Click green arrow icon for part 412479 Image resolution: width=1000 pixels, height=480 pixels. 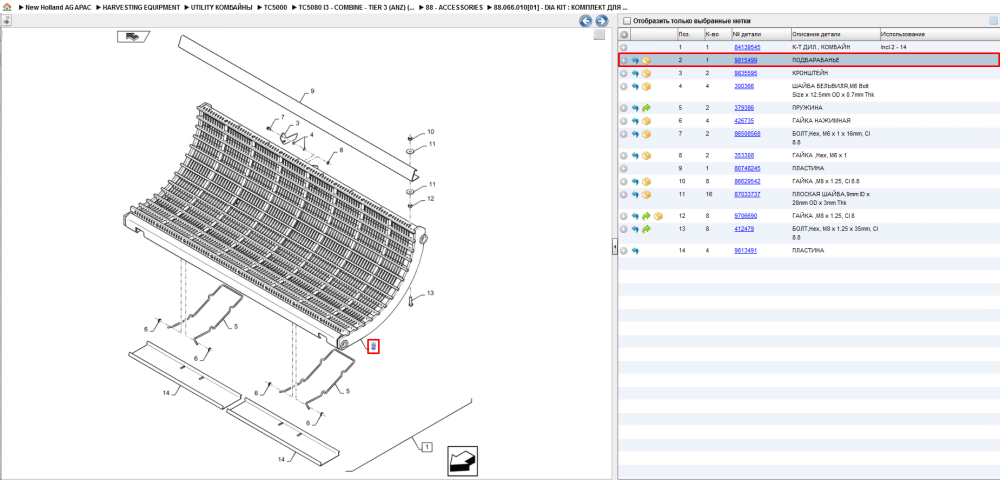[647, 229]
